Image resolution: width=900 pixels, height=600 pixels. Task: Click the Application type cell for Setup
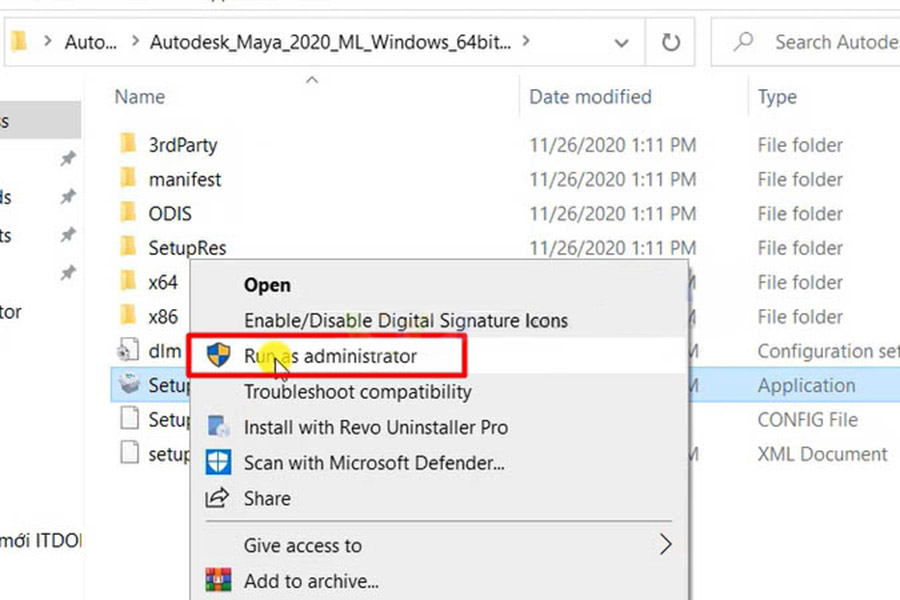(806, 385)
